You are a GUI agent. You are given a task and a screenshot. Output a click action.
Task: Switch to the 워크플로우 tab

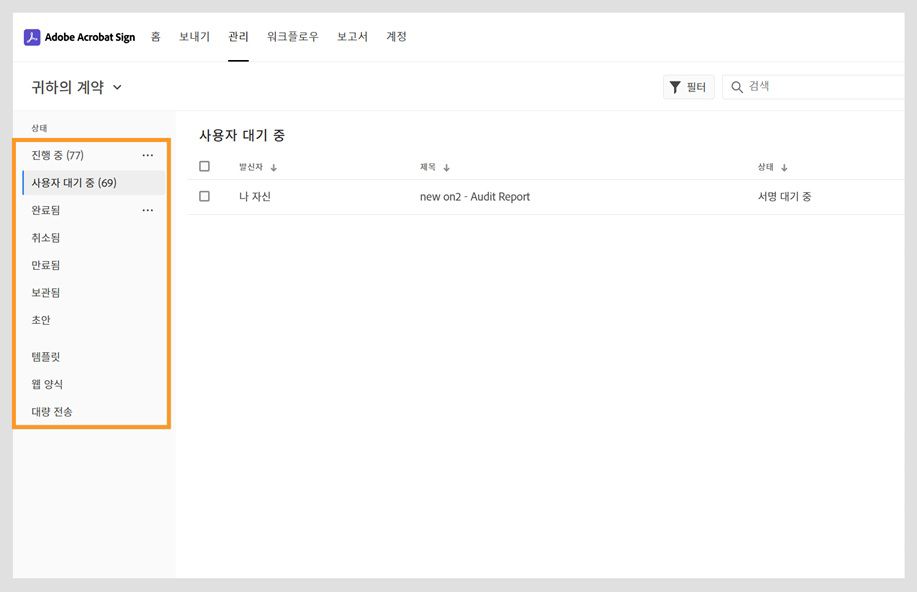[291, 36]
